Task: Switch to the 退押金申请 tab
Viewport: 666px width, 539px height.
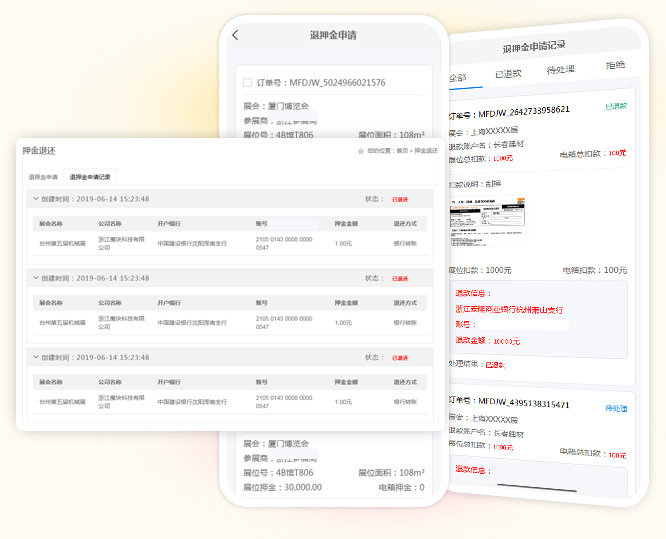Action: pyautogui.click(x=42, y=176)
